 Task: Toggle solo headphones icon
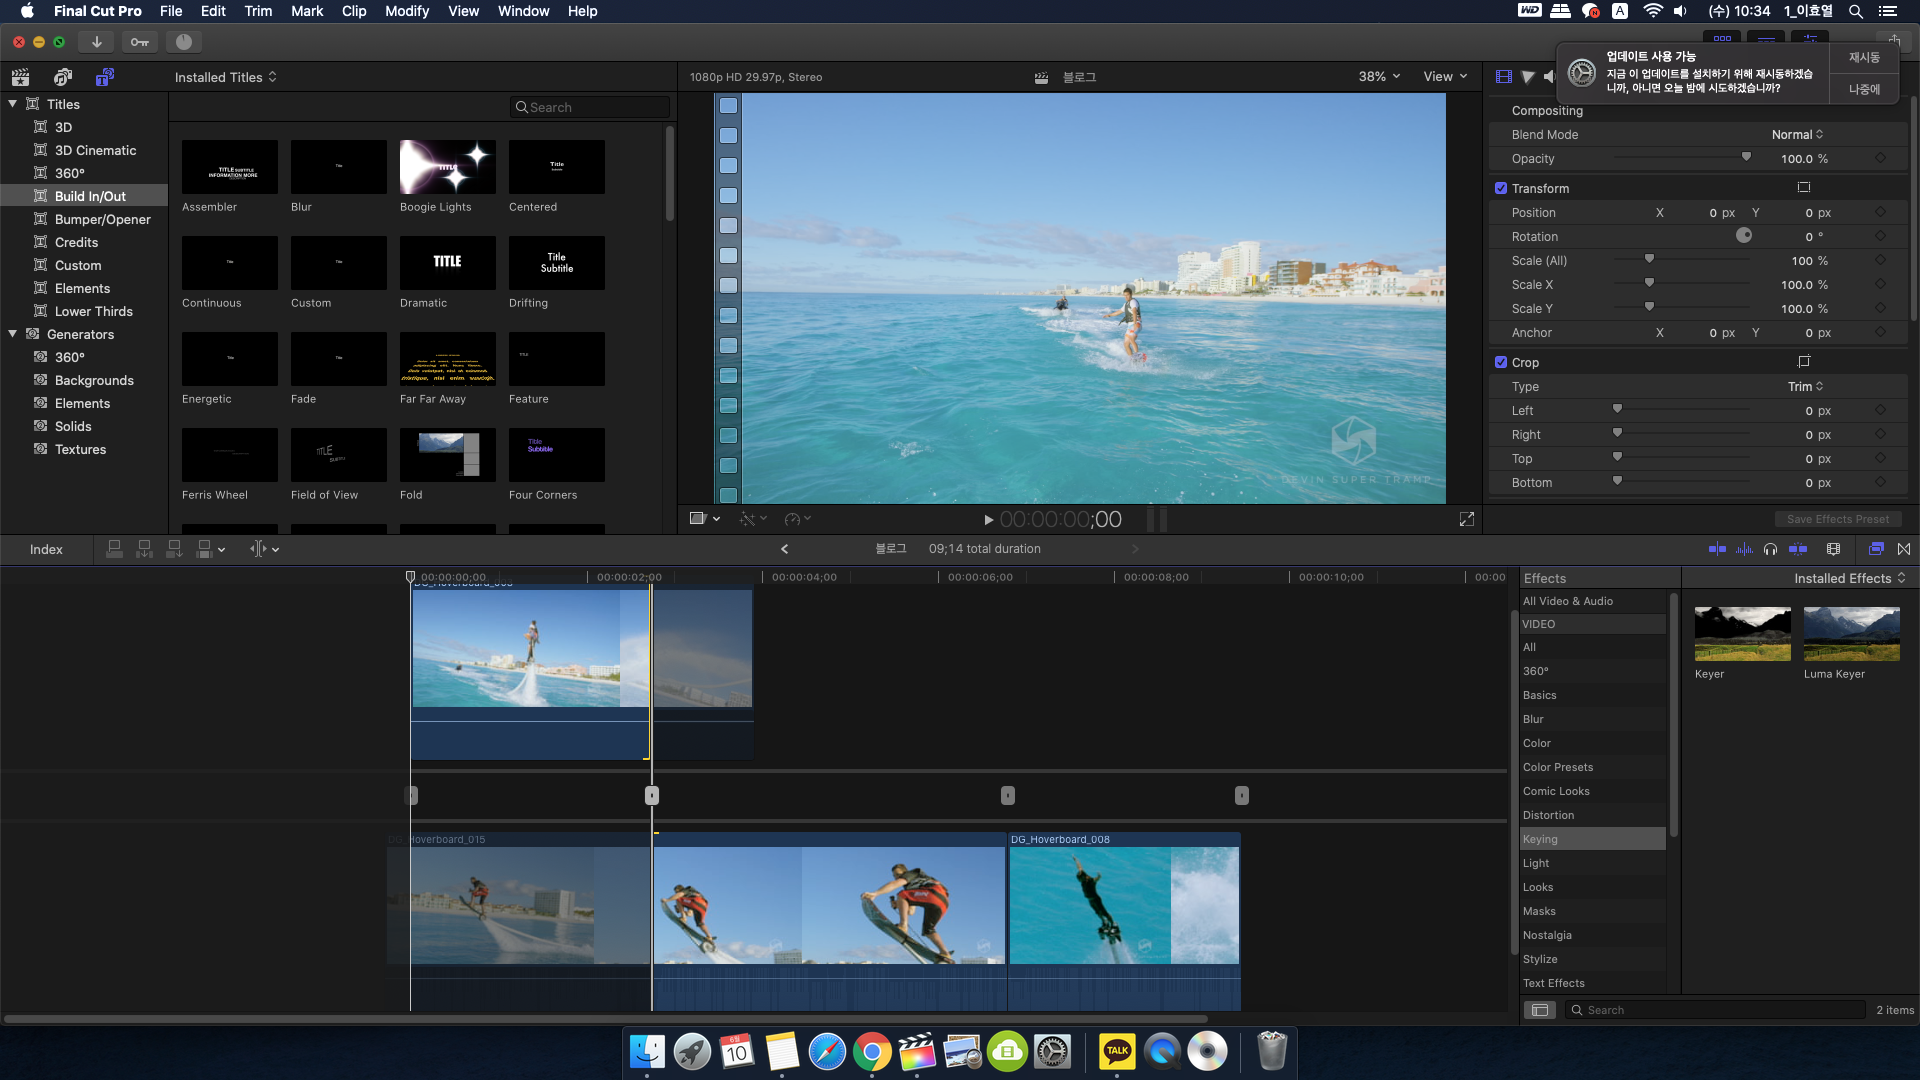coord(1771,549)
